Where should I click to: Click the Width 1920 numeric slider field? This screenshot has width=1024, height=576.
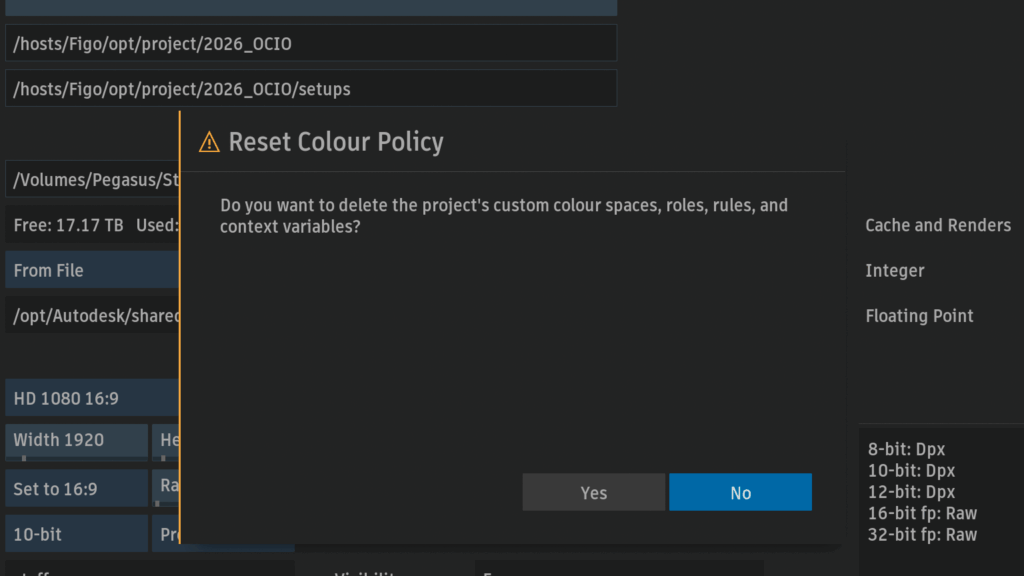point(76,442)
